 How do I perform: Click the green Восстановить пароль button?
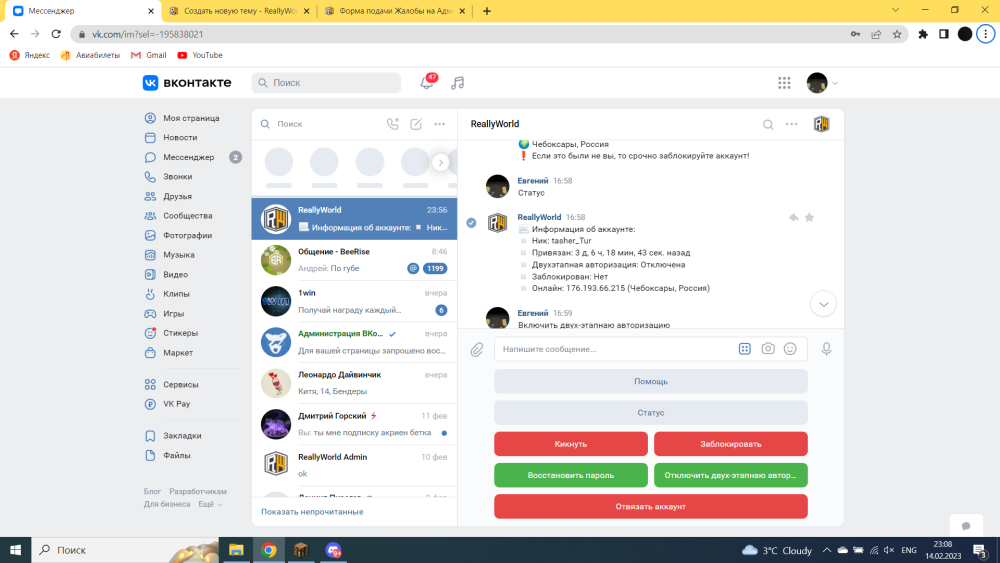(x=571, y=475)
